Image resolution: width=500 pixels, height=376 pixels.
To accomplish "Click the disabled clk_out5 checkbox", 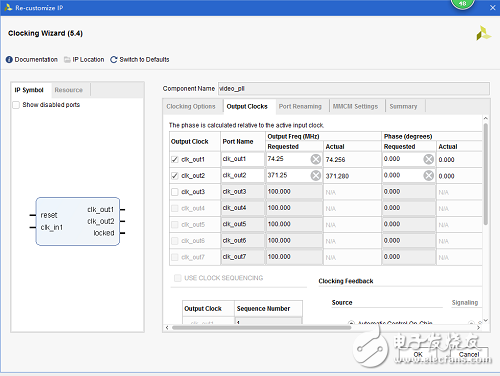I will click(175, 225).
